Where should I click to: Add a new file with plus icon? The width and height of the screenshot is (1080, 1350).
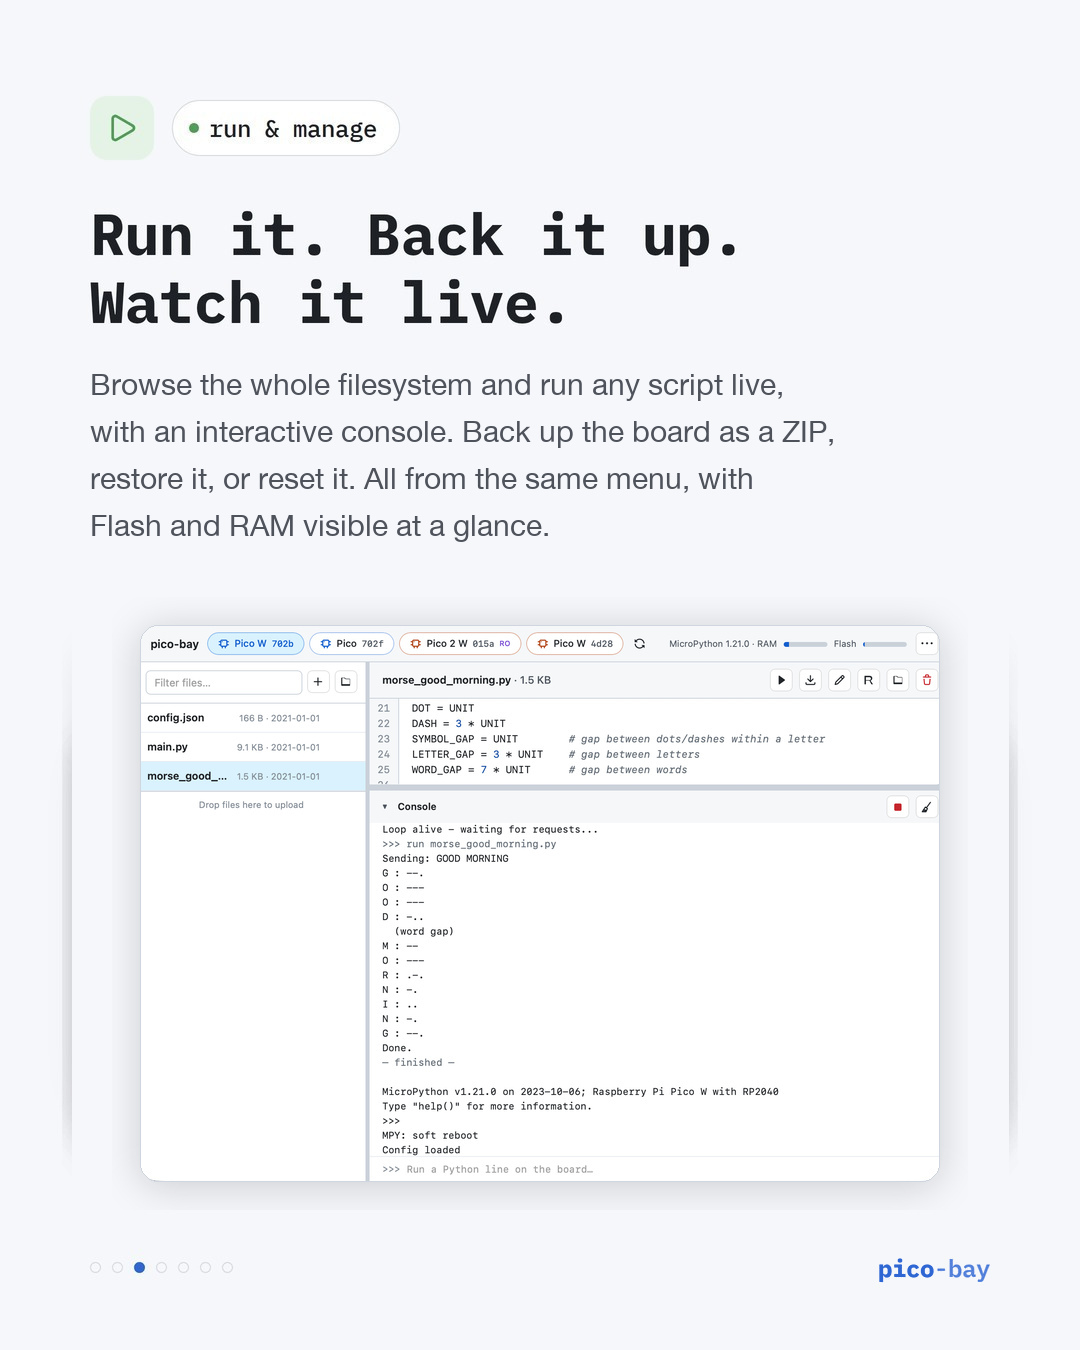318,682
